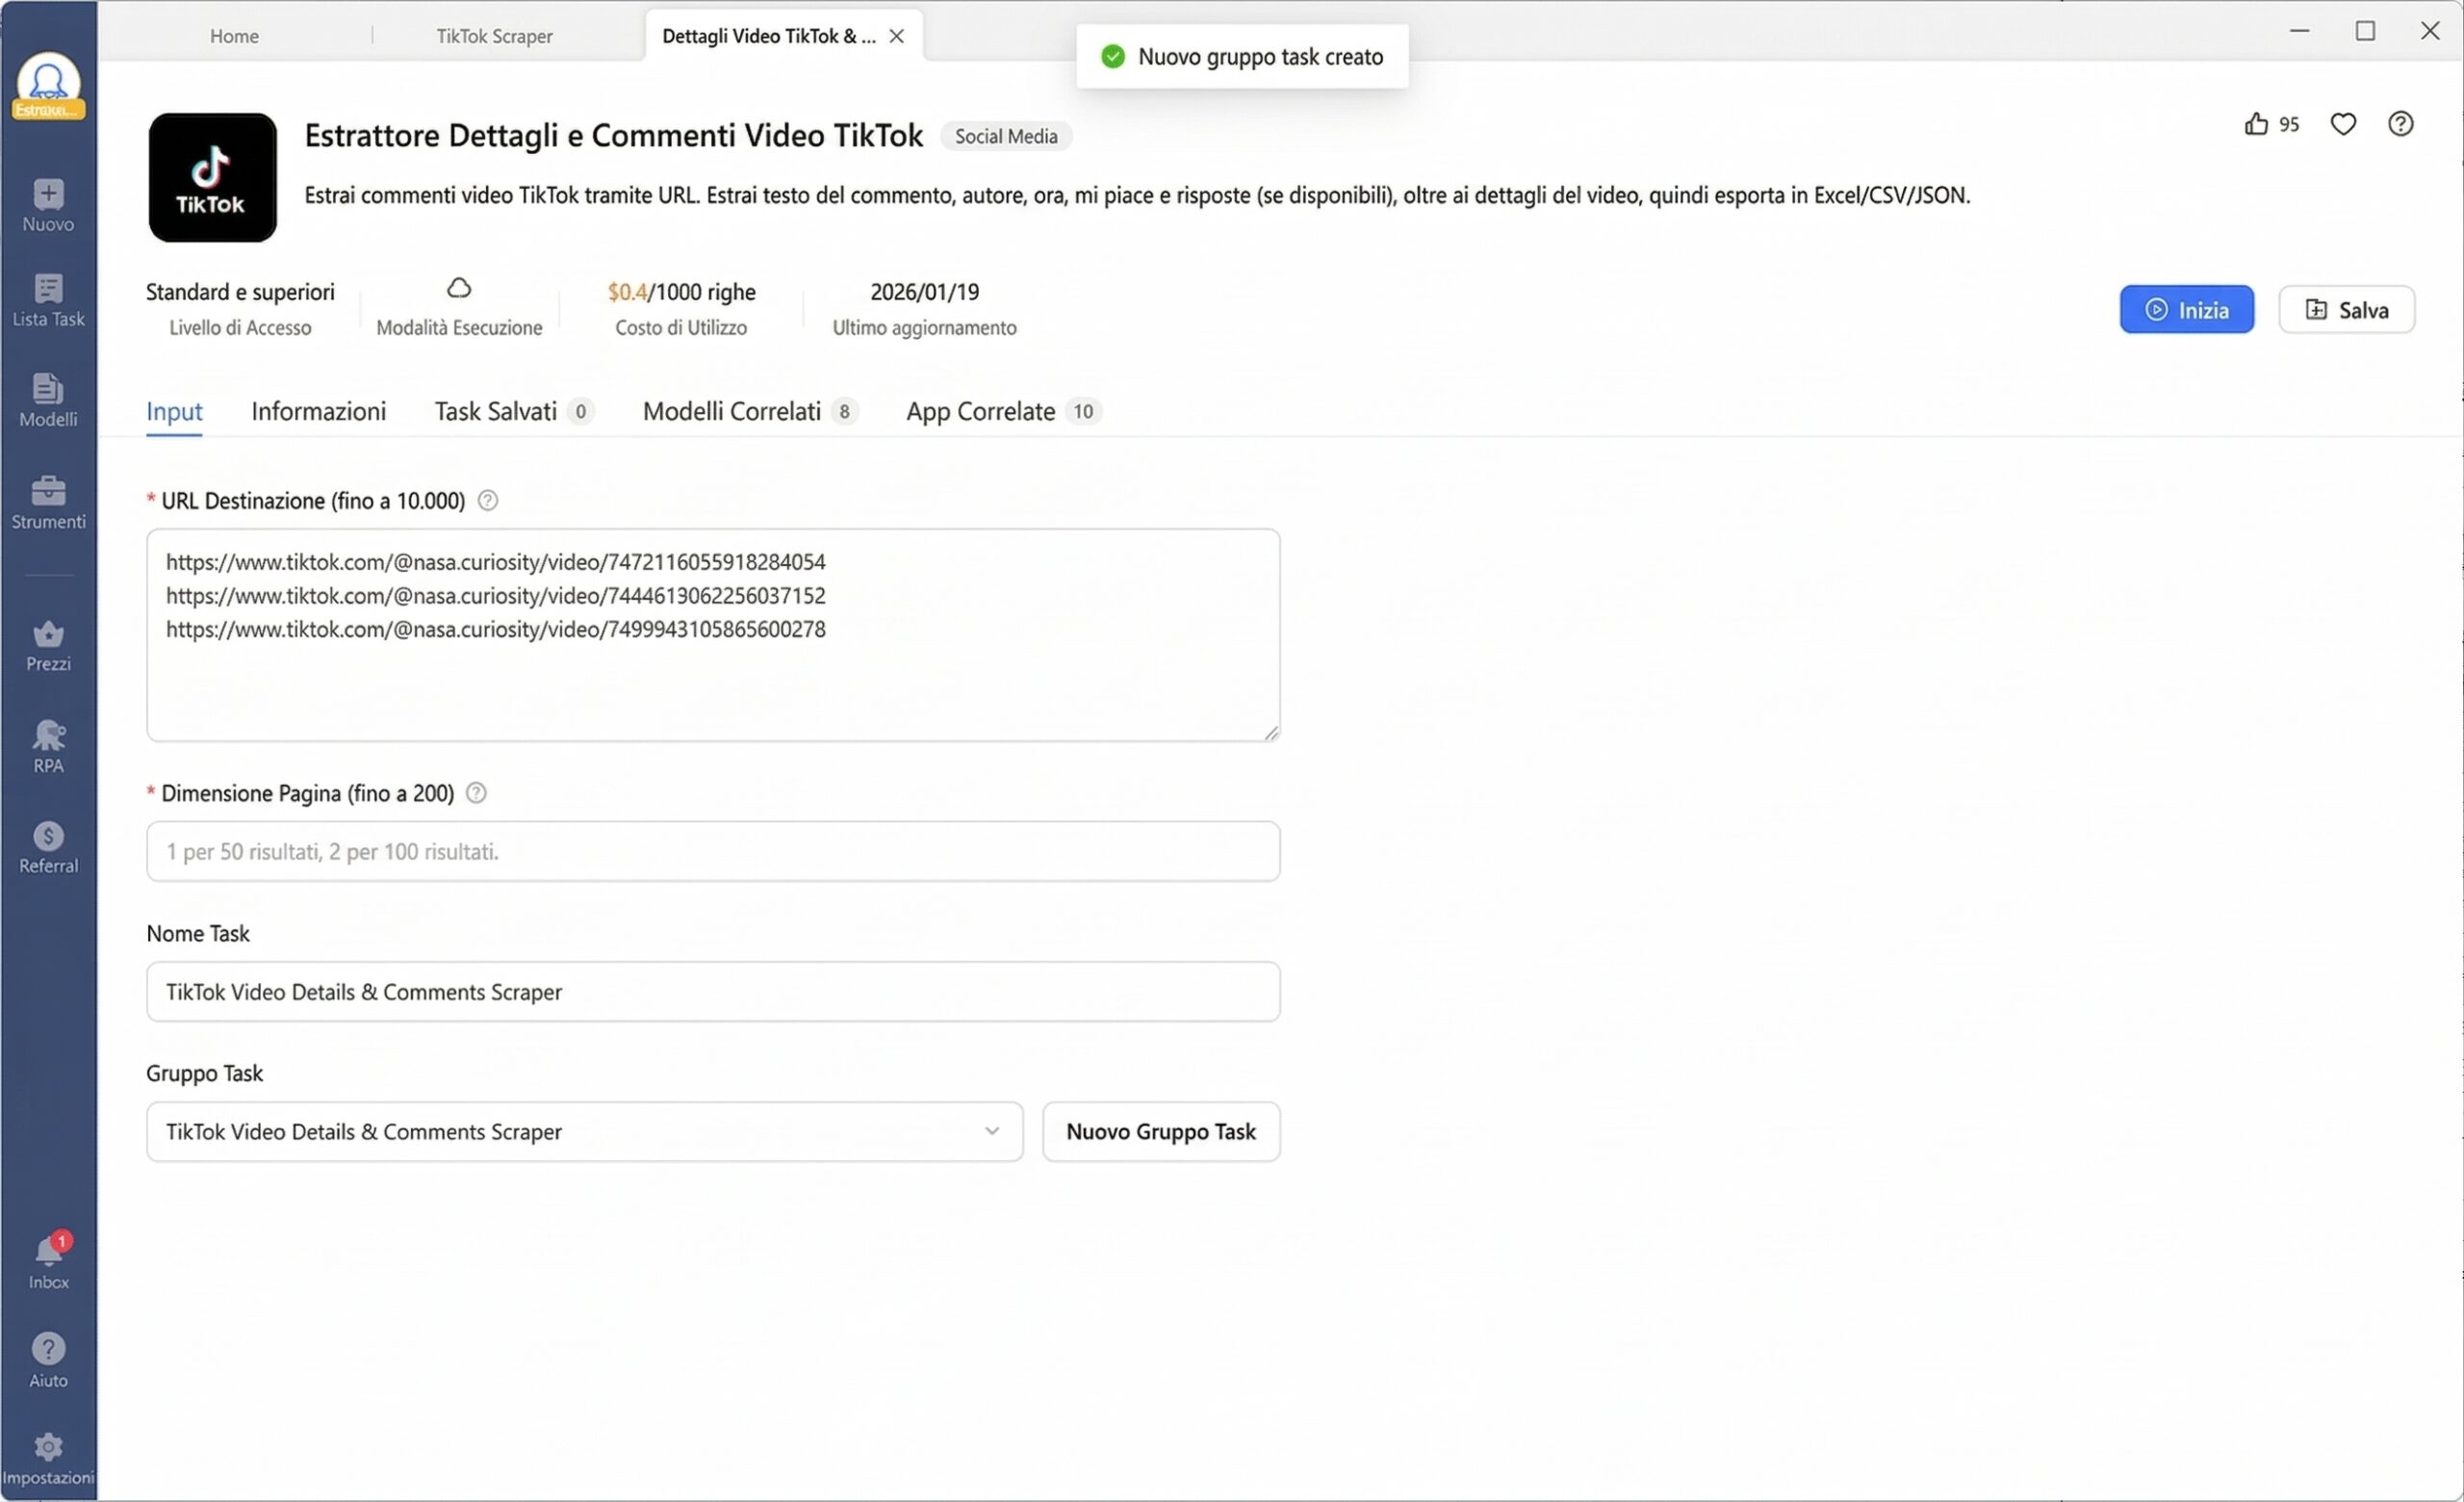Open Lista Task from the sidebar

[48, 300]
